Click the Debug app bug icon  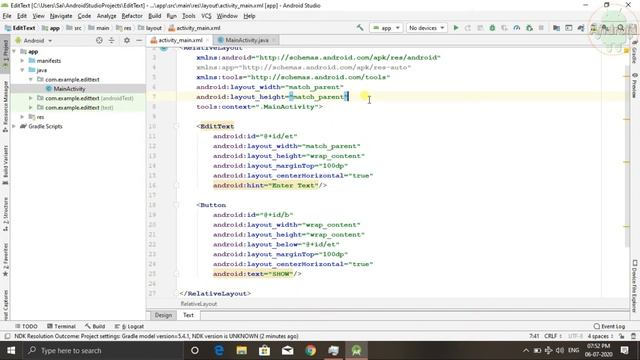[x=492, y=28]
